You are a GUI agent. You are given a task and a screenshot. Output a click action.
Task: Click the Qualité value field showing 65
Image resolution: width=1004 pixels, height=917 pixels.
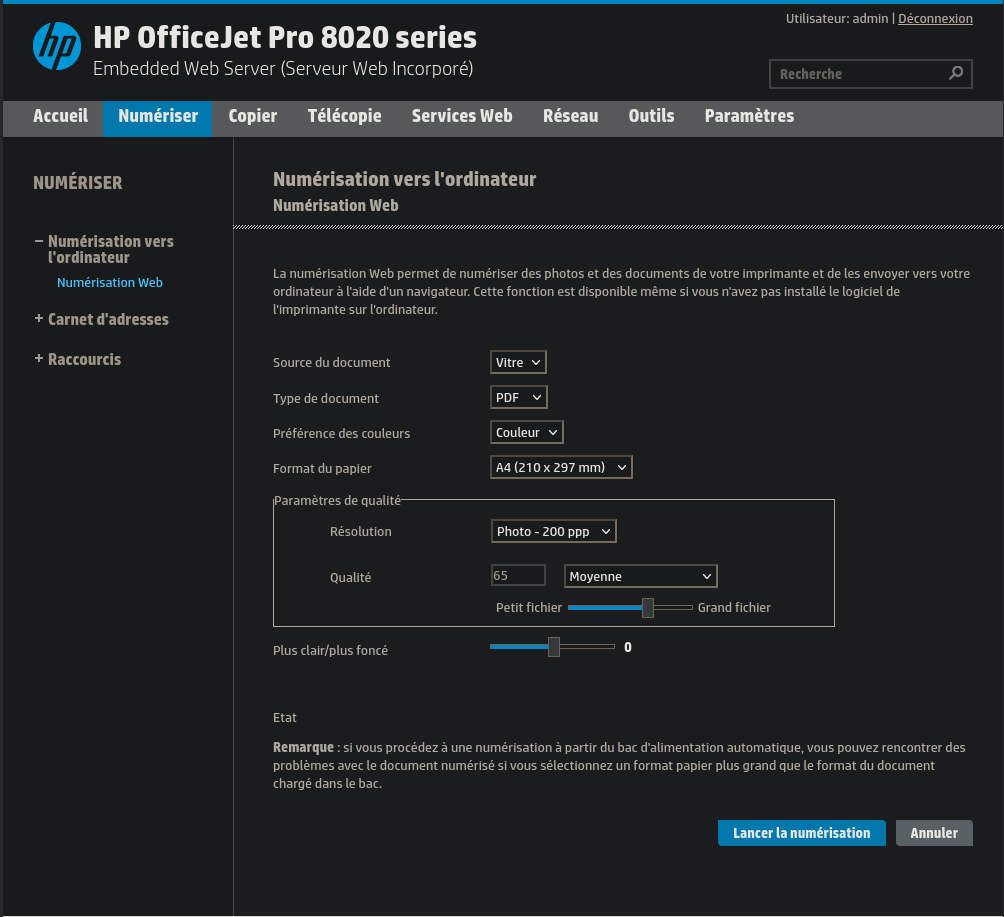[x=518, y=575]
